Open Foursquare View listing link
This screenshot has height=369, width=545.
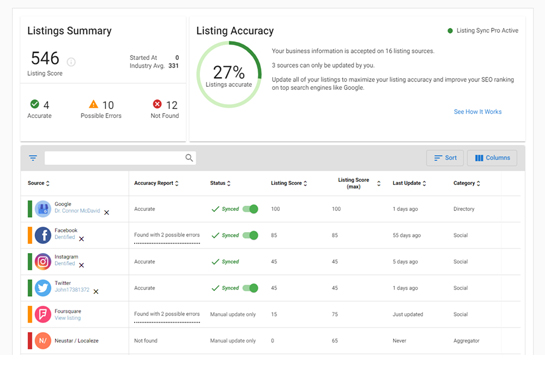coord(68,318)
